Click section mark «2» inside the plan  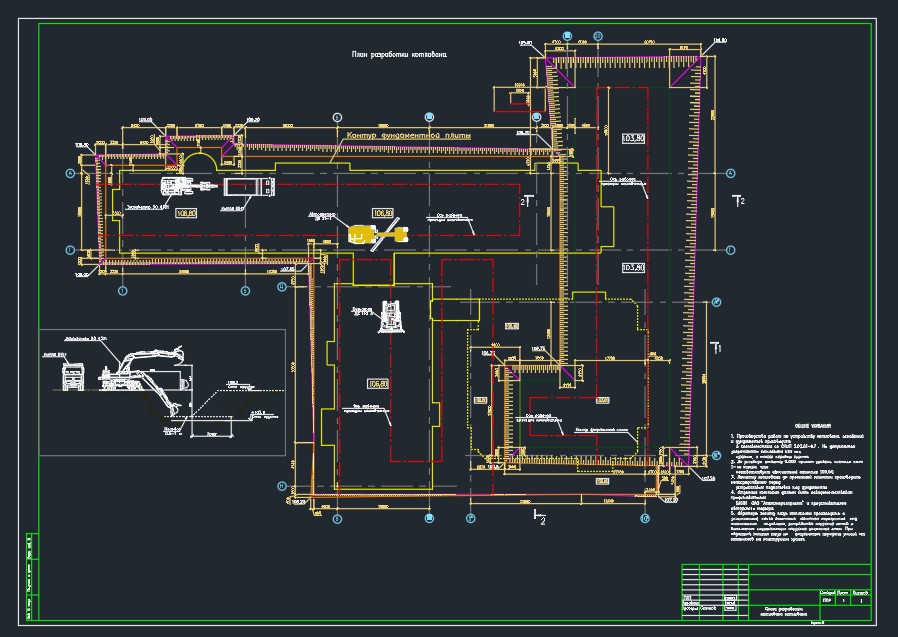527,201
